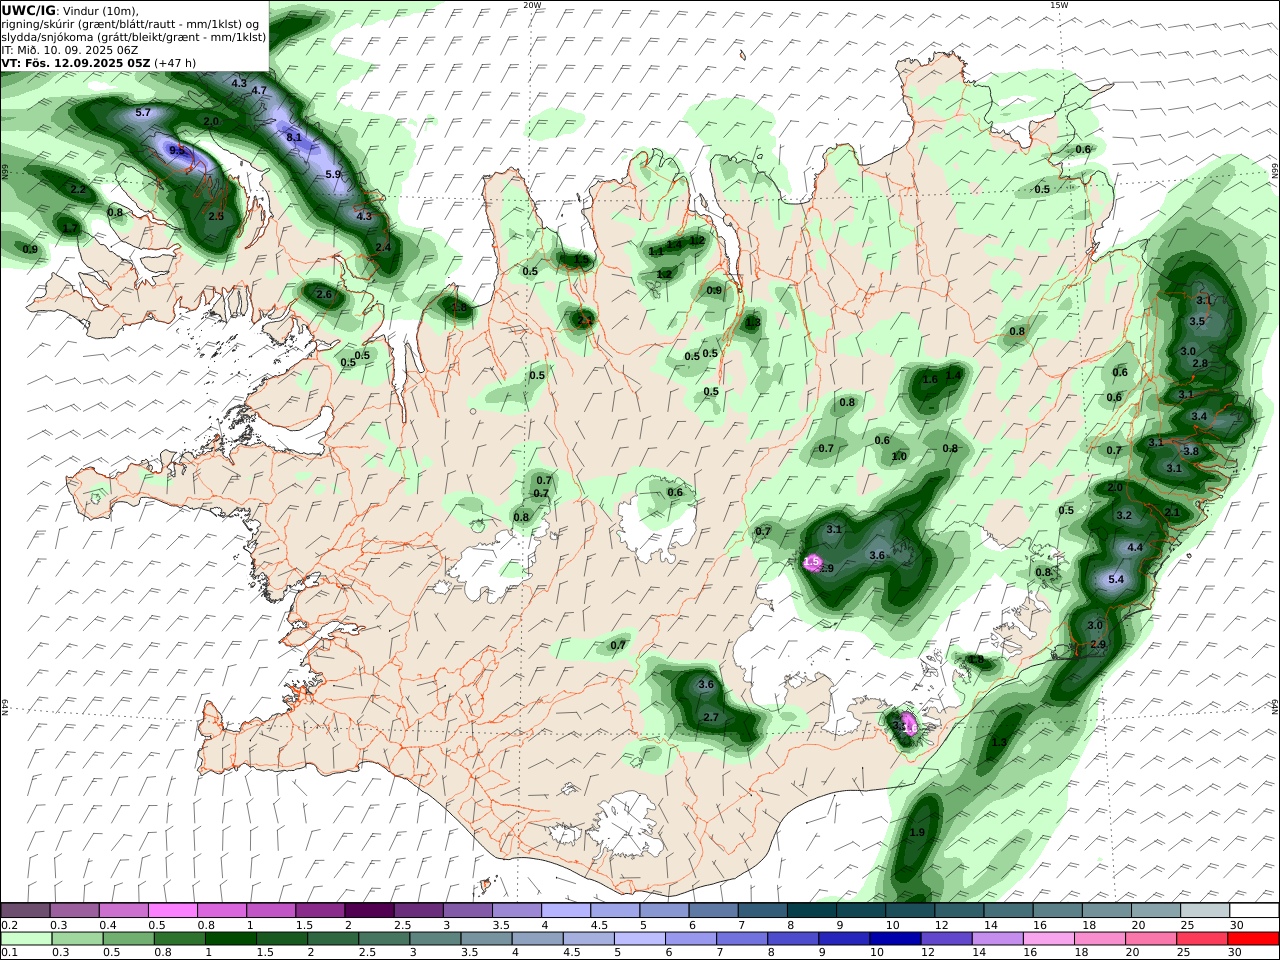Click the 2.7 precipitation value

click(x=712, y=717)
